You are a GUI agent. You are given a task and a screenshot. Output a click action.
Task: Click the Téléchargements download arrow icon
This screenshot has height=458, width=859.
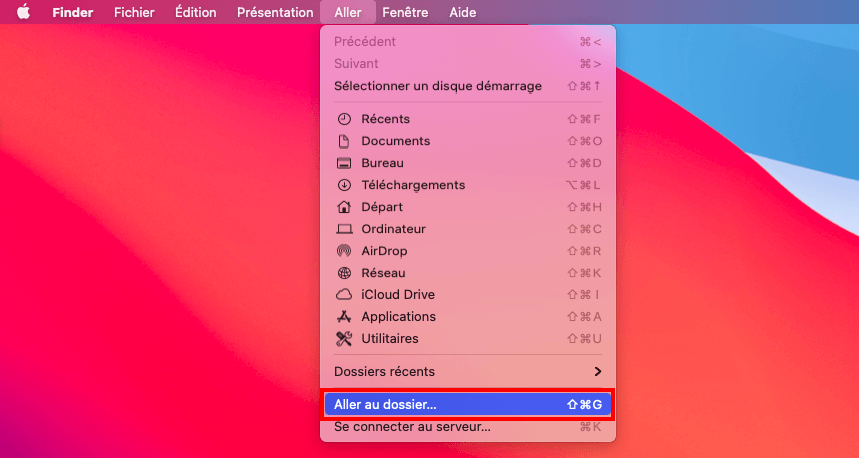pos(344,185)
